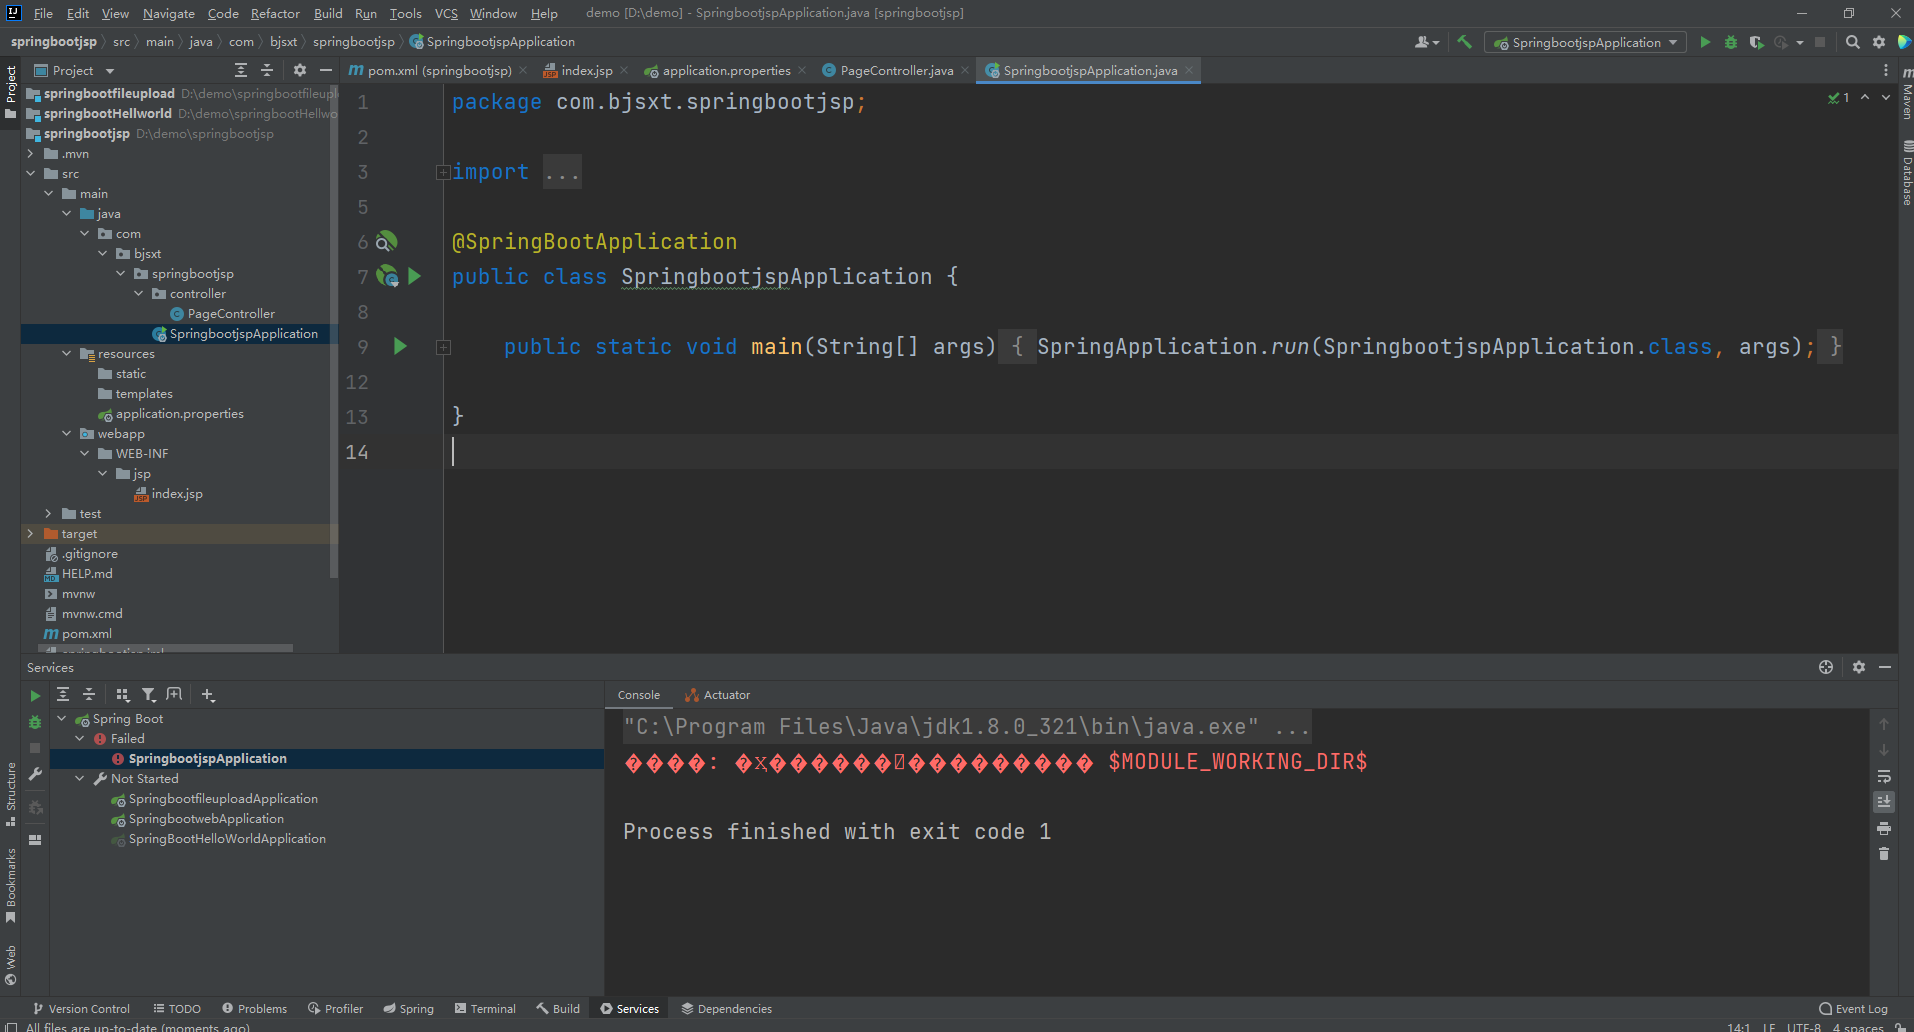
Task: Toggle Soft-Wrap in console toolbar
Action: point(1884,776)
